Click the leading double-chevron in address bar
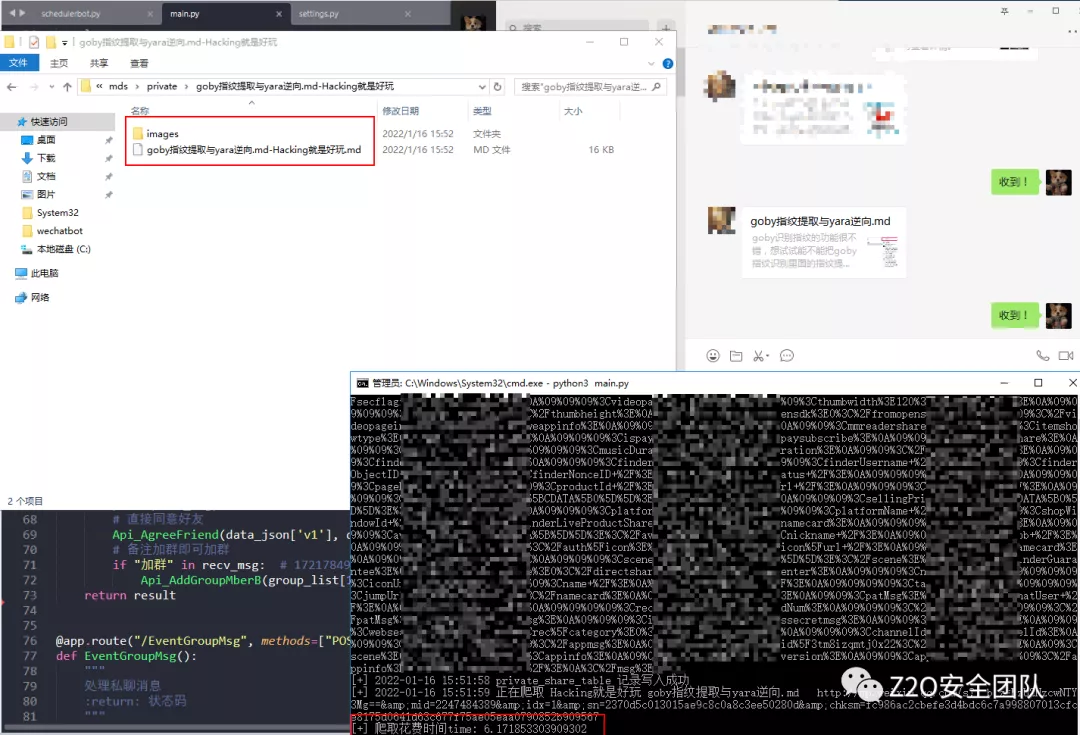Viewport: 1080px width, 735px height. (x=100, y=87)
